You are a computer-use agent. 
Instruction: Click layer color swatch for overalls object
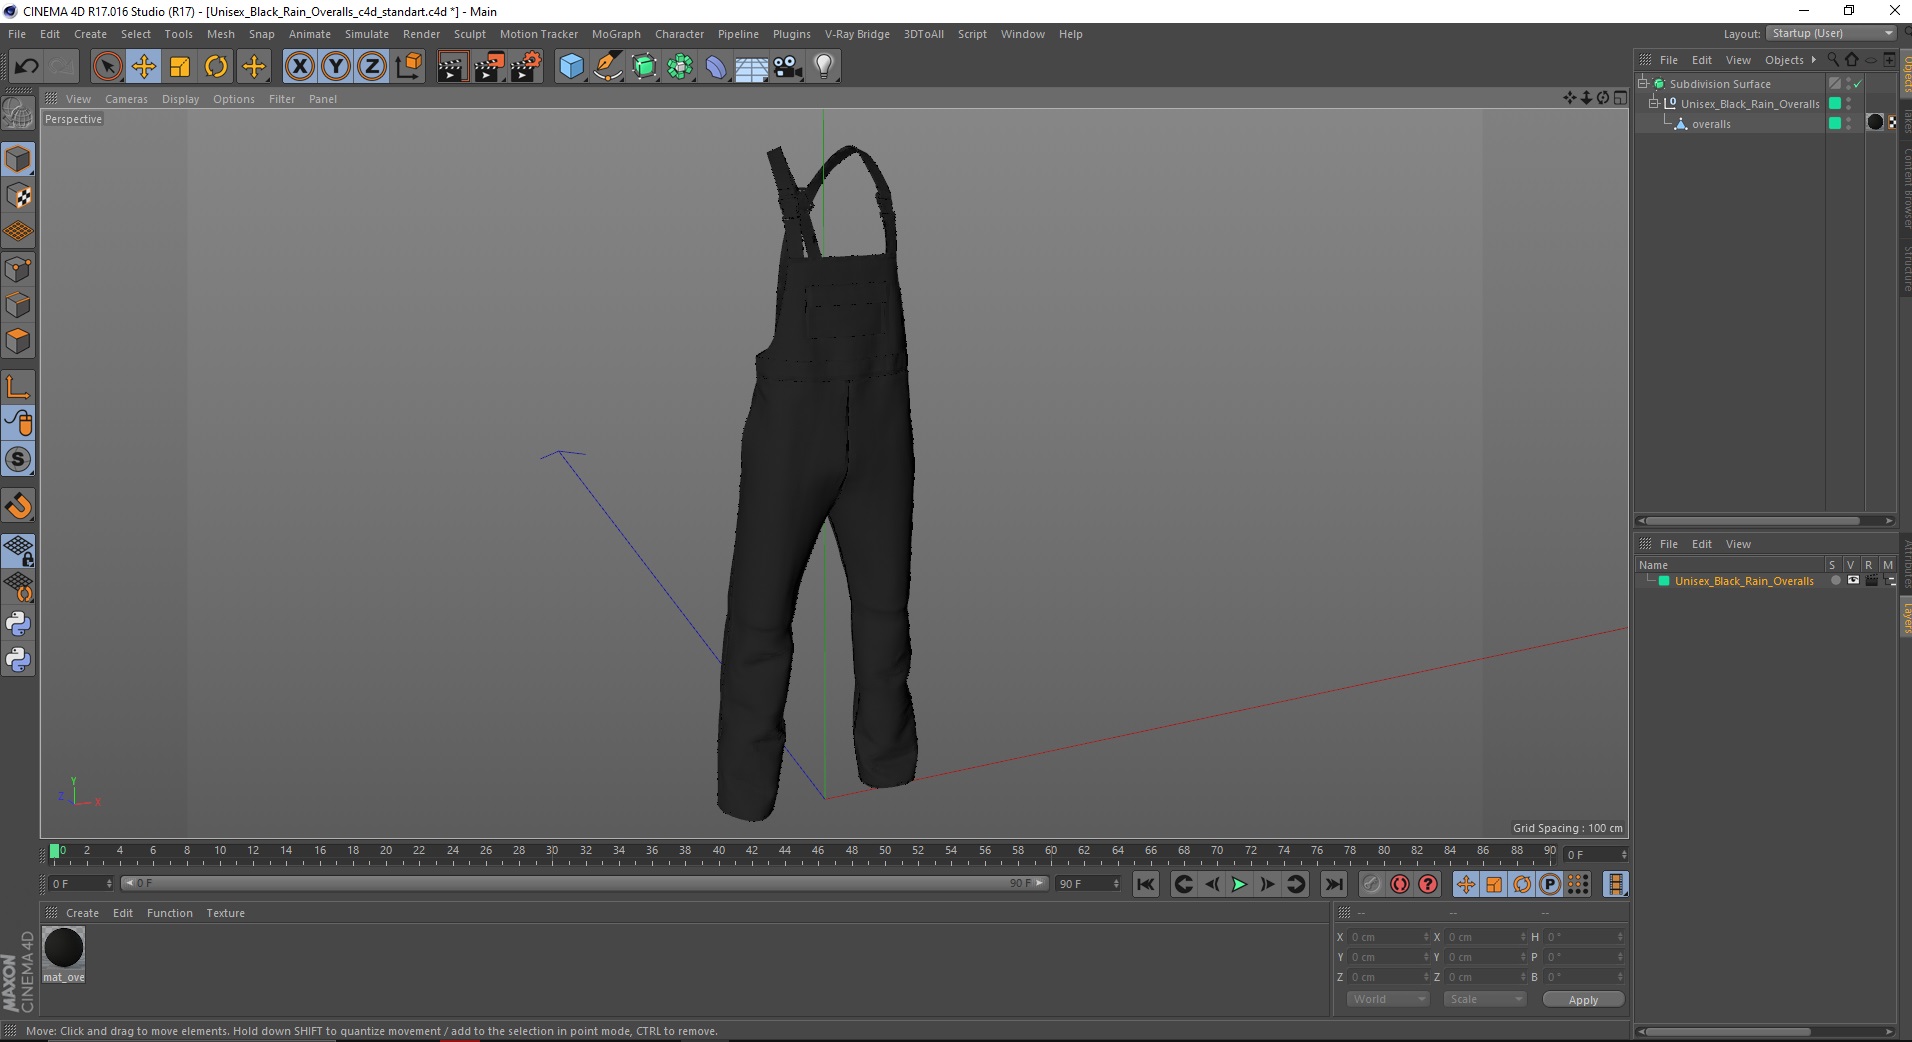(x=1835, y=124)
